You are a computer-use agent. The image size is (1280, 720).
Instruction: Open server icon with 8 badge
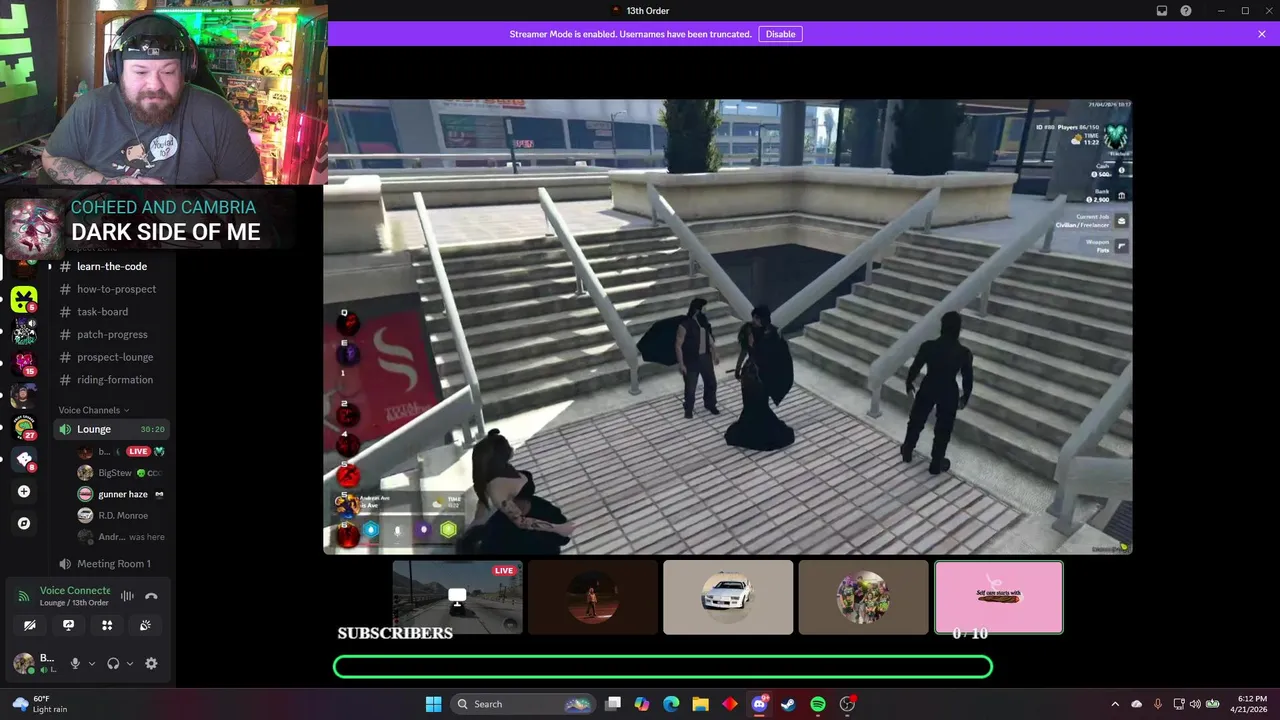[24, 459]
